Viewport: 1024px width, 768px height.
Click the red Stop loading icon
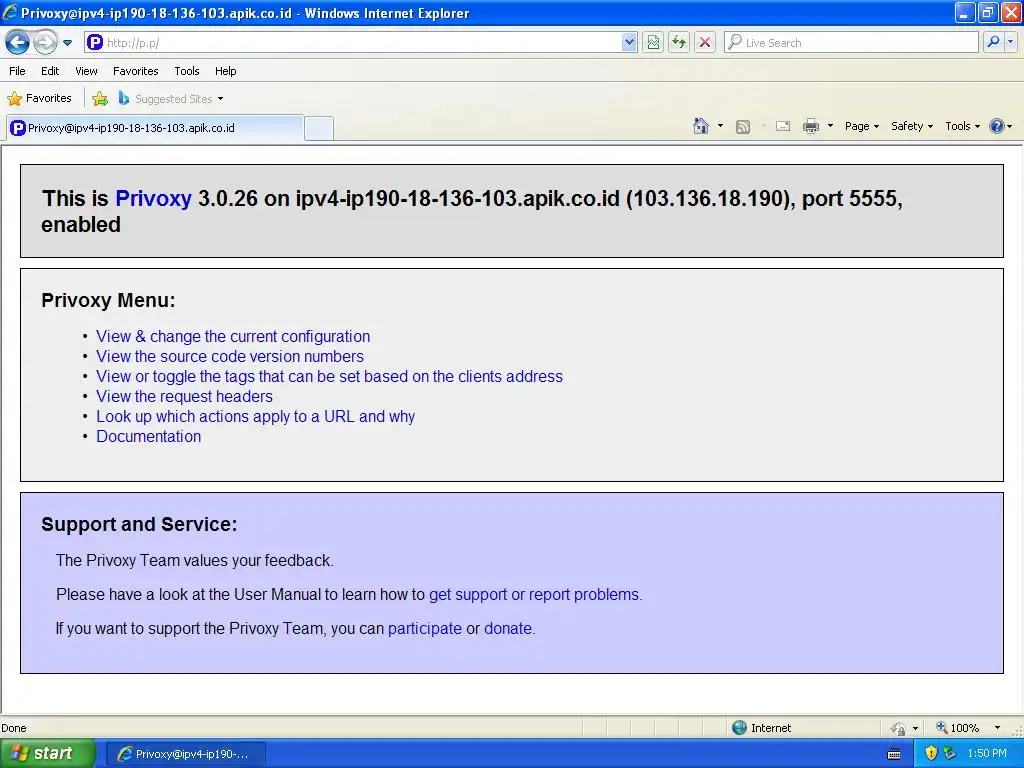(x=705, y=42)
